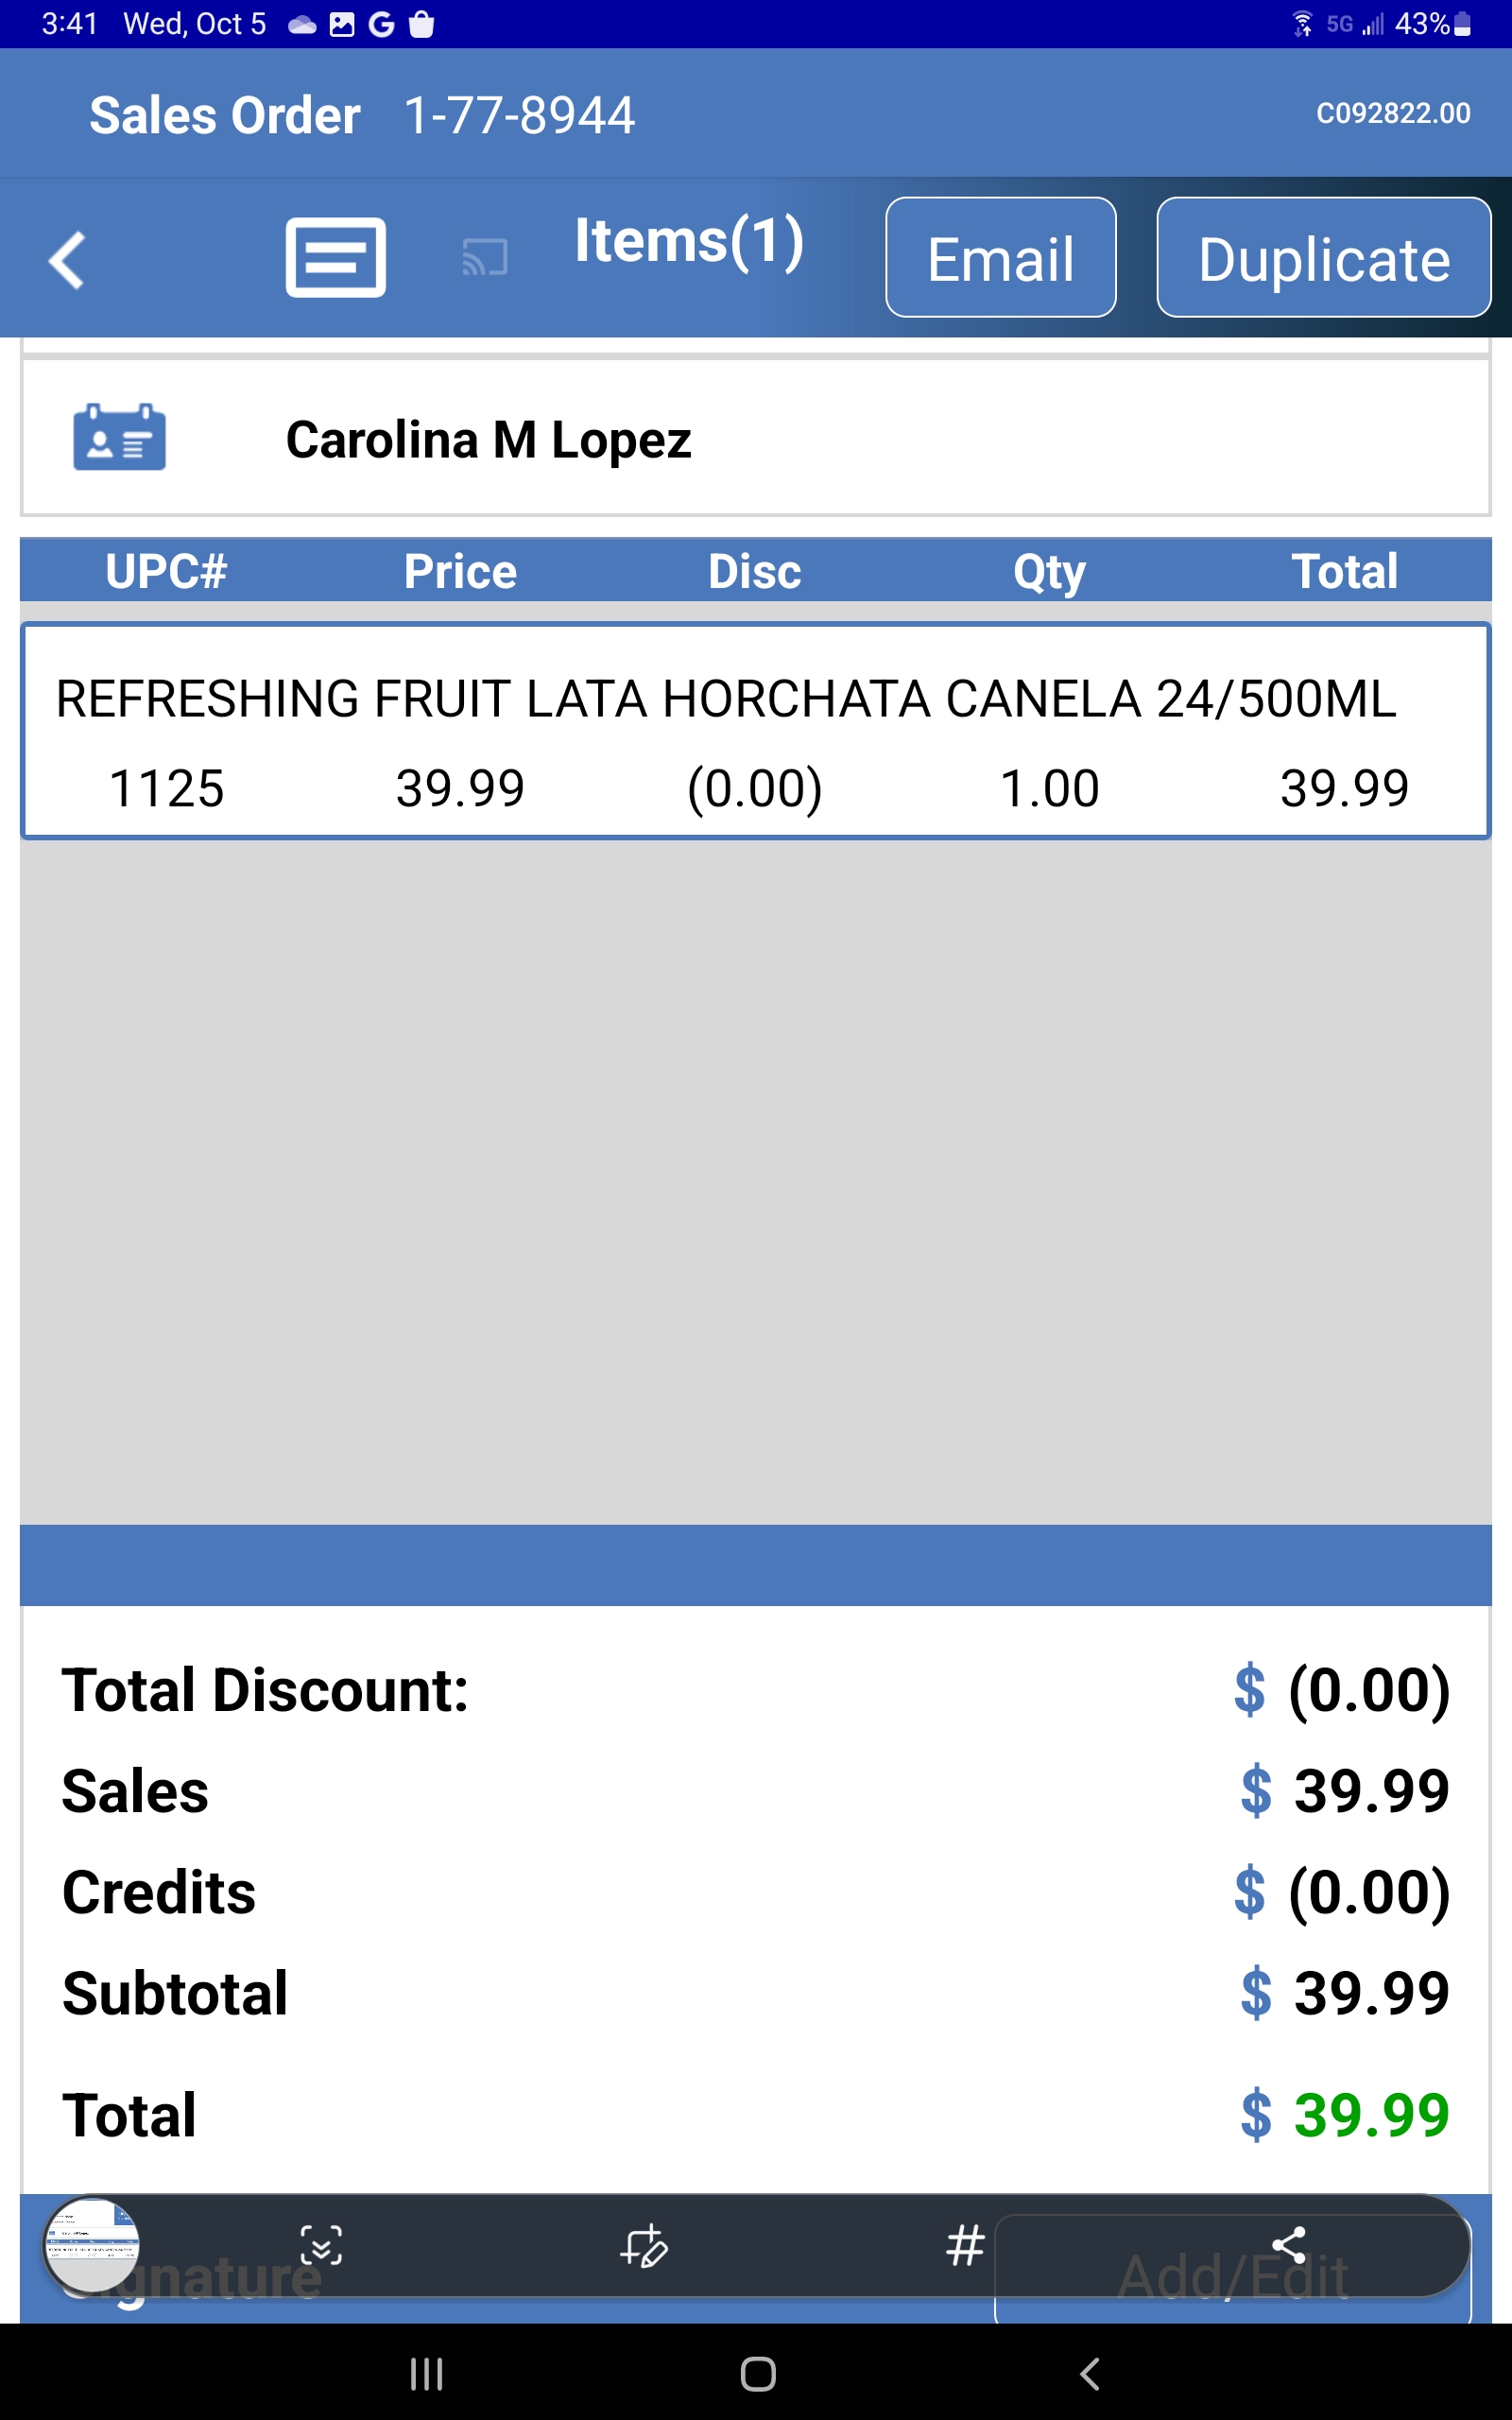This screenshot has width=1512, height=2420.
Task: Open the order notes card icon
Action: pyautogui.click(x=335, y=258)
